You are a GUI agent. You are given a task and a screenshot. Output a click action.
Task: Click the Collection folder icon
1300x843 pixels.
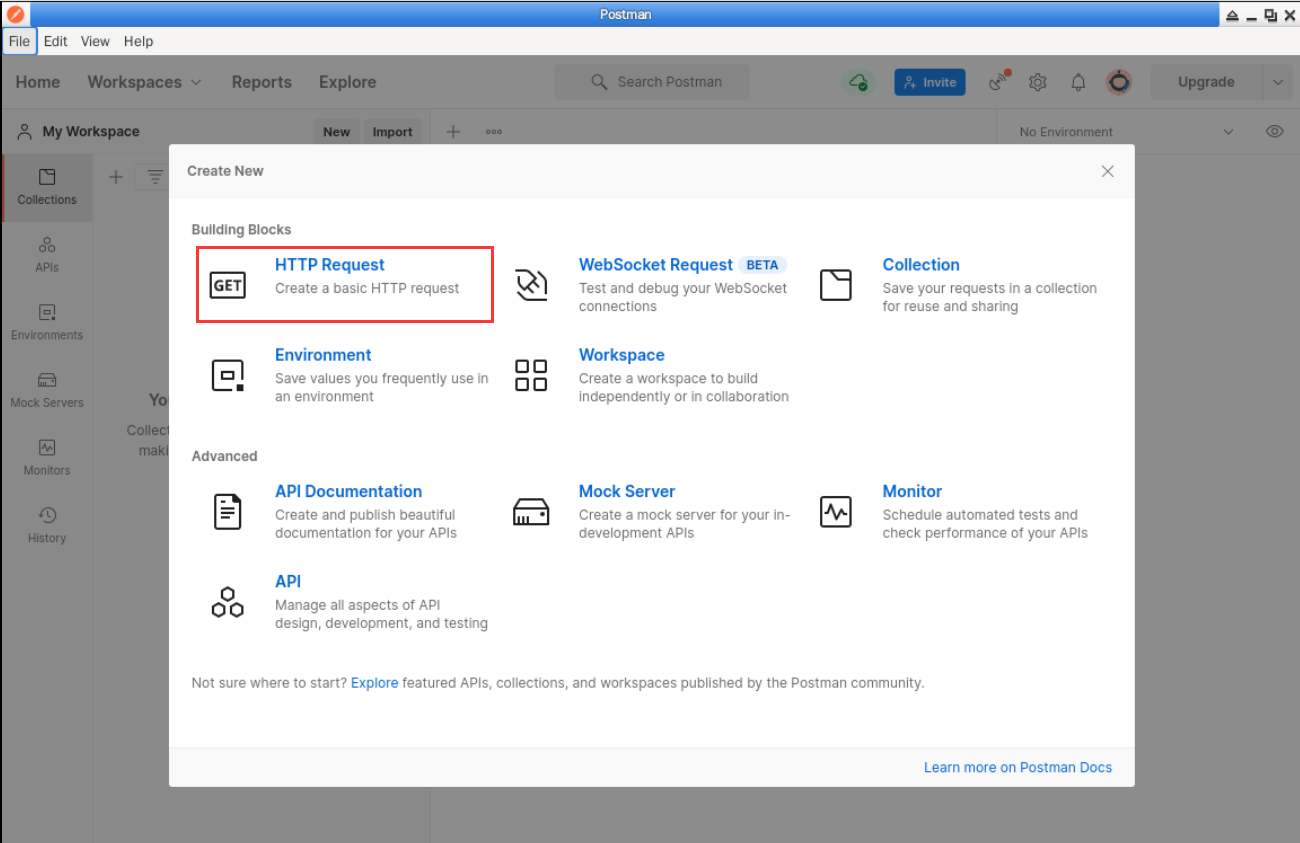(x=835, y=285)
